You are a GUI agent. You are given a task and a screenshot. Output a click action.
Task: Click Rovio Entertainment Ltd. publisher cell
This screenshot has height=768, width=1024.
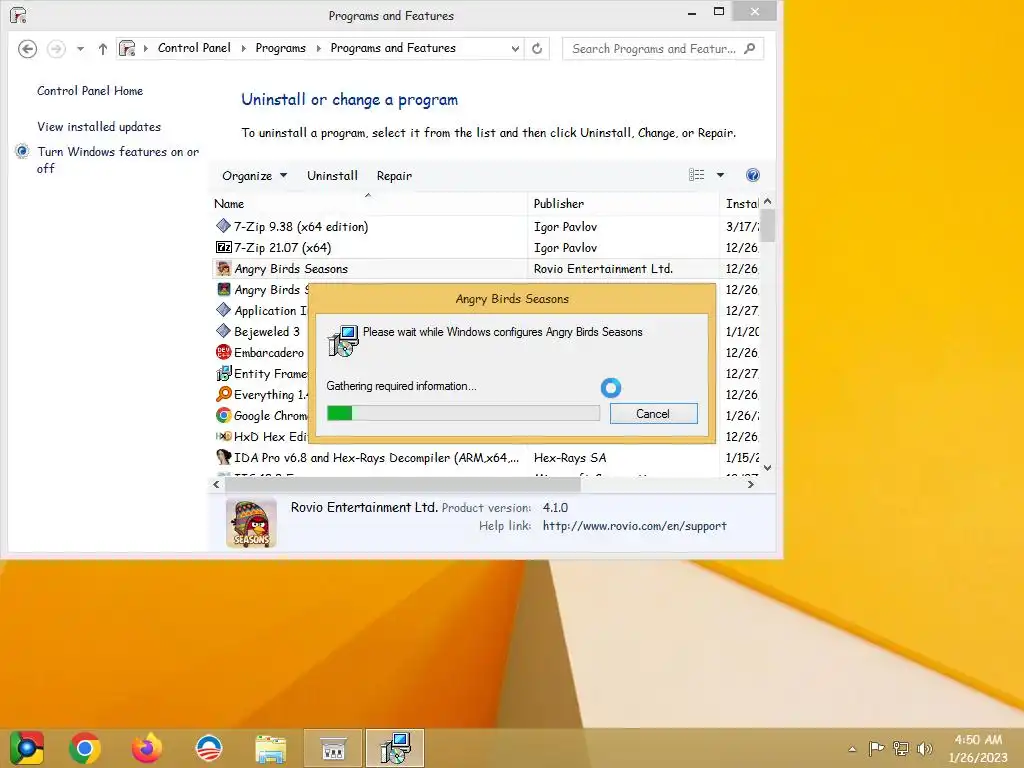point(603,268)
